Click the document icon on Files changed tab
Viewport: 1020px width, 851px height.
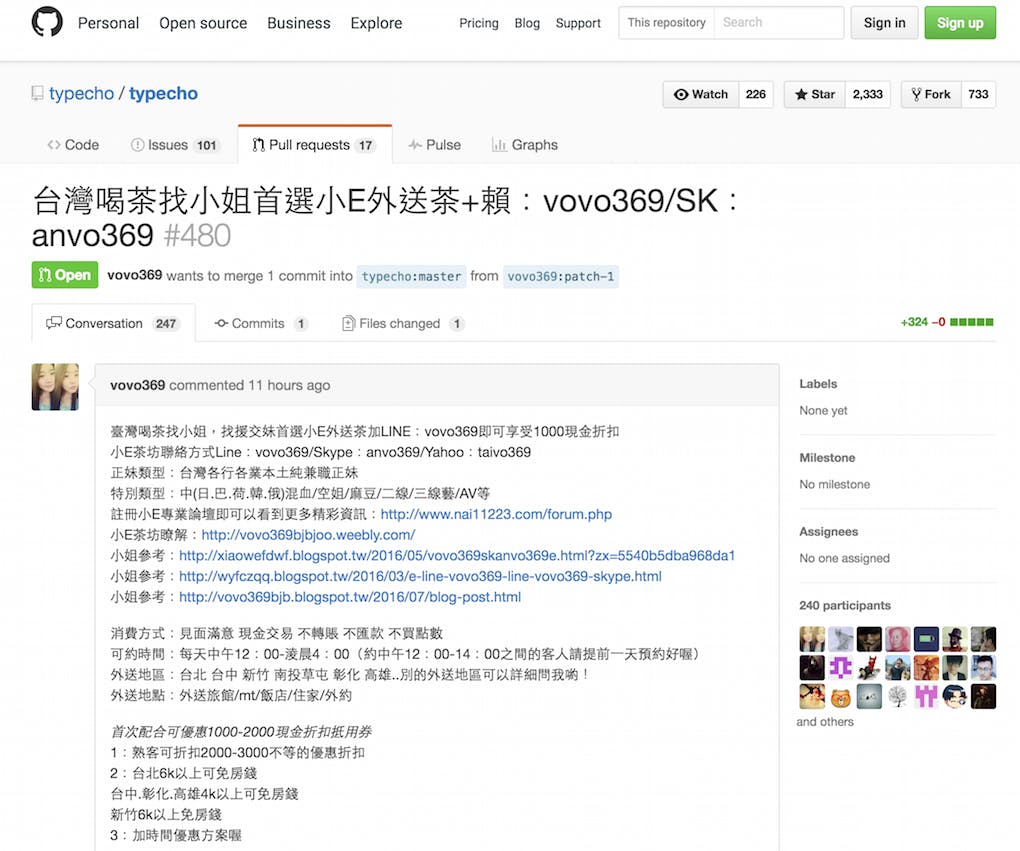(x=348, y=324)
